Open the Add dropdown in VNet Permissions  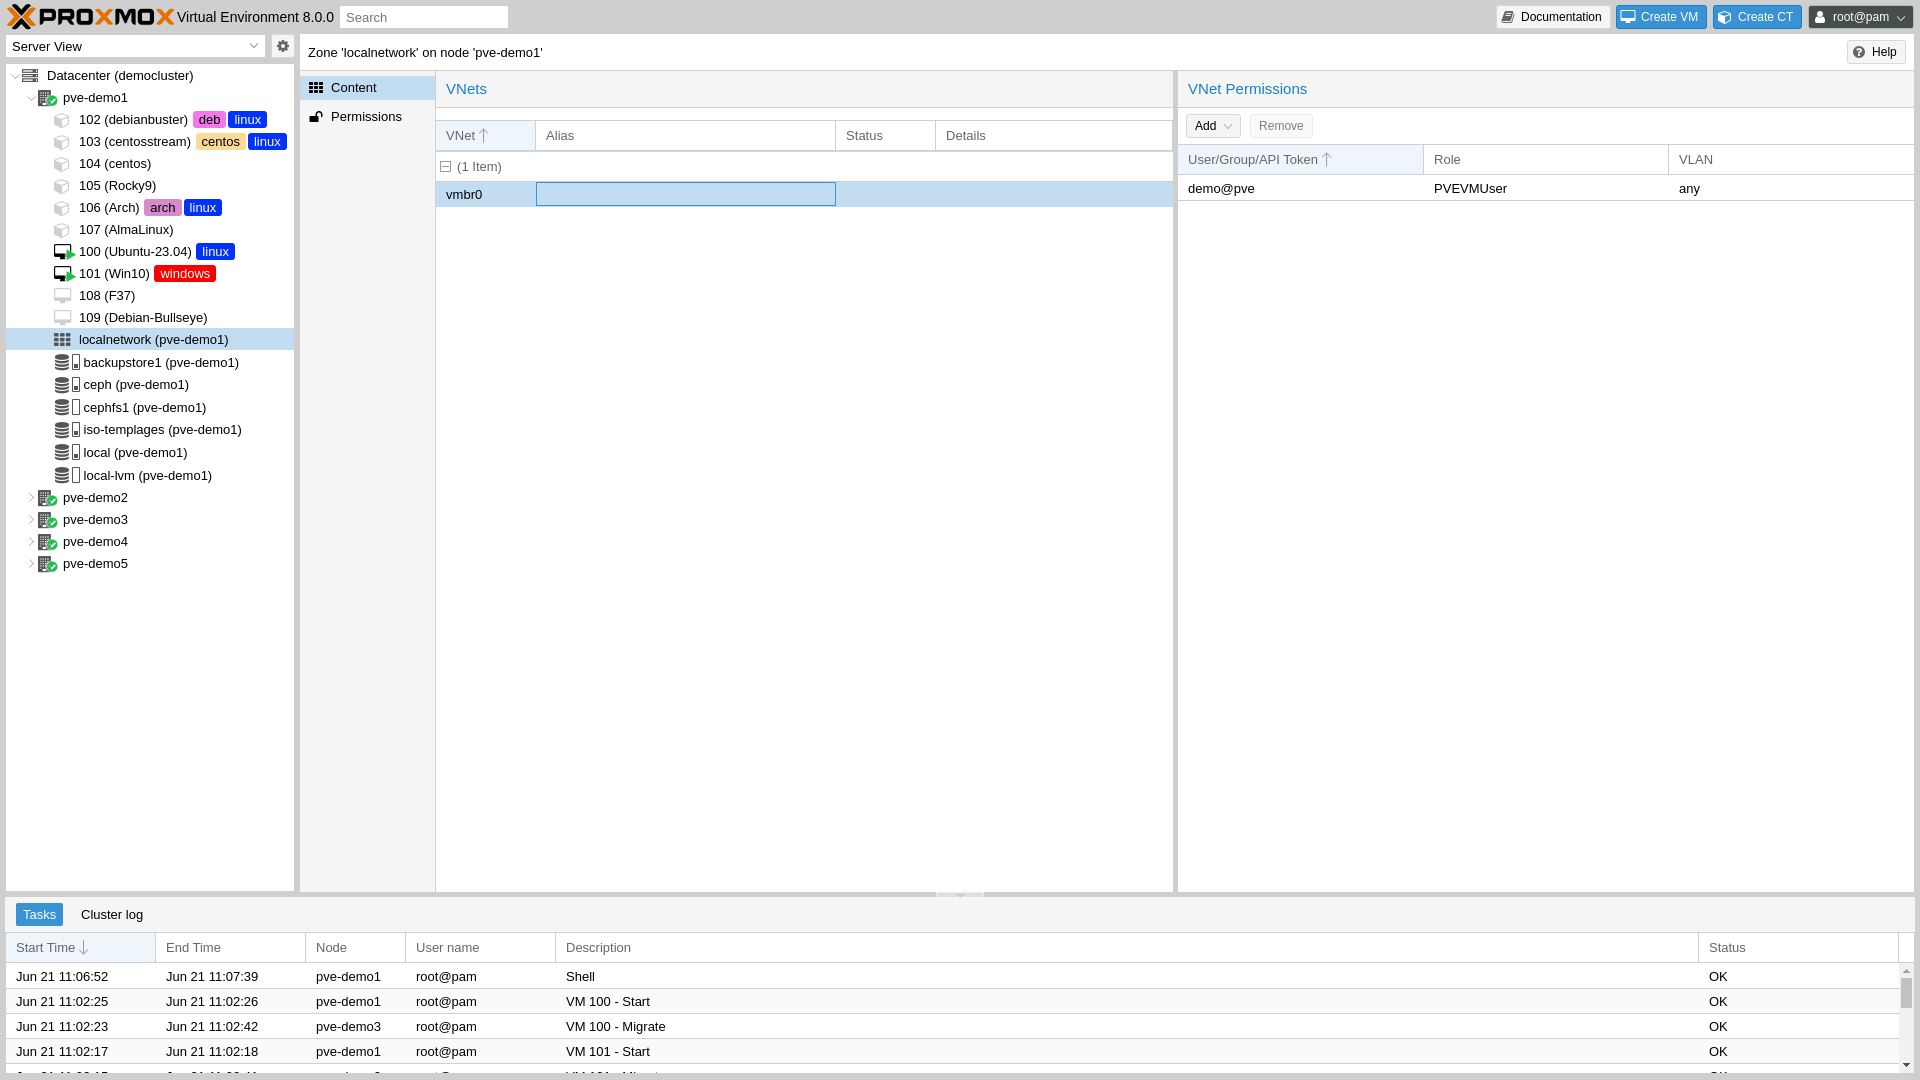[x=1213, y=126]
